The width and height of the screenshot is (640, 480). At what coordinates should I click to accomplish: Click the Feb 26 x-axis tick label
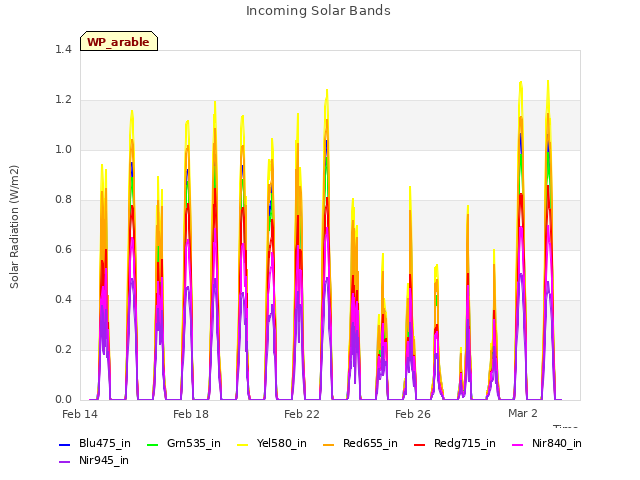coord(413,414)
